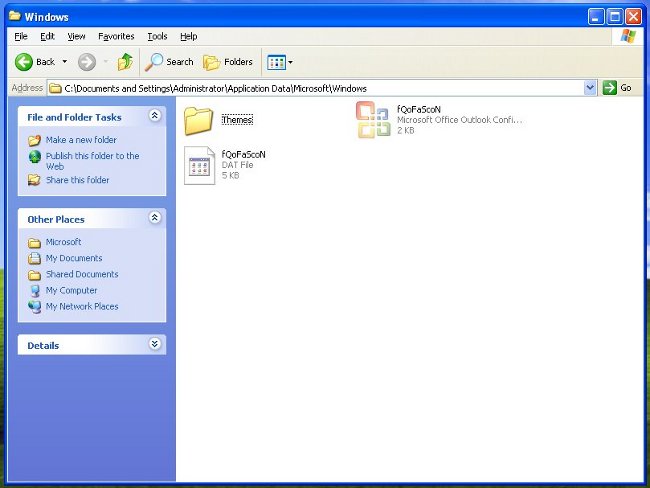The height and width of the screenshot is (488, 650).
Task: Toggle the Folders pane button
Action: click(228, 62)
